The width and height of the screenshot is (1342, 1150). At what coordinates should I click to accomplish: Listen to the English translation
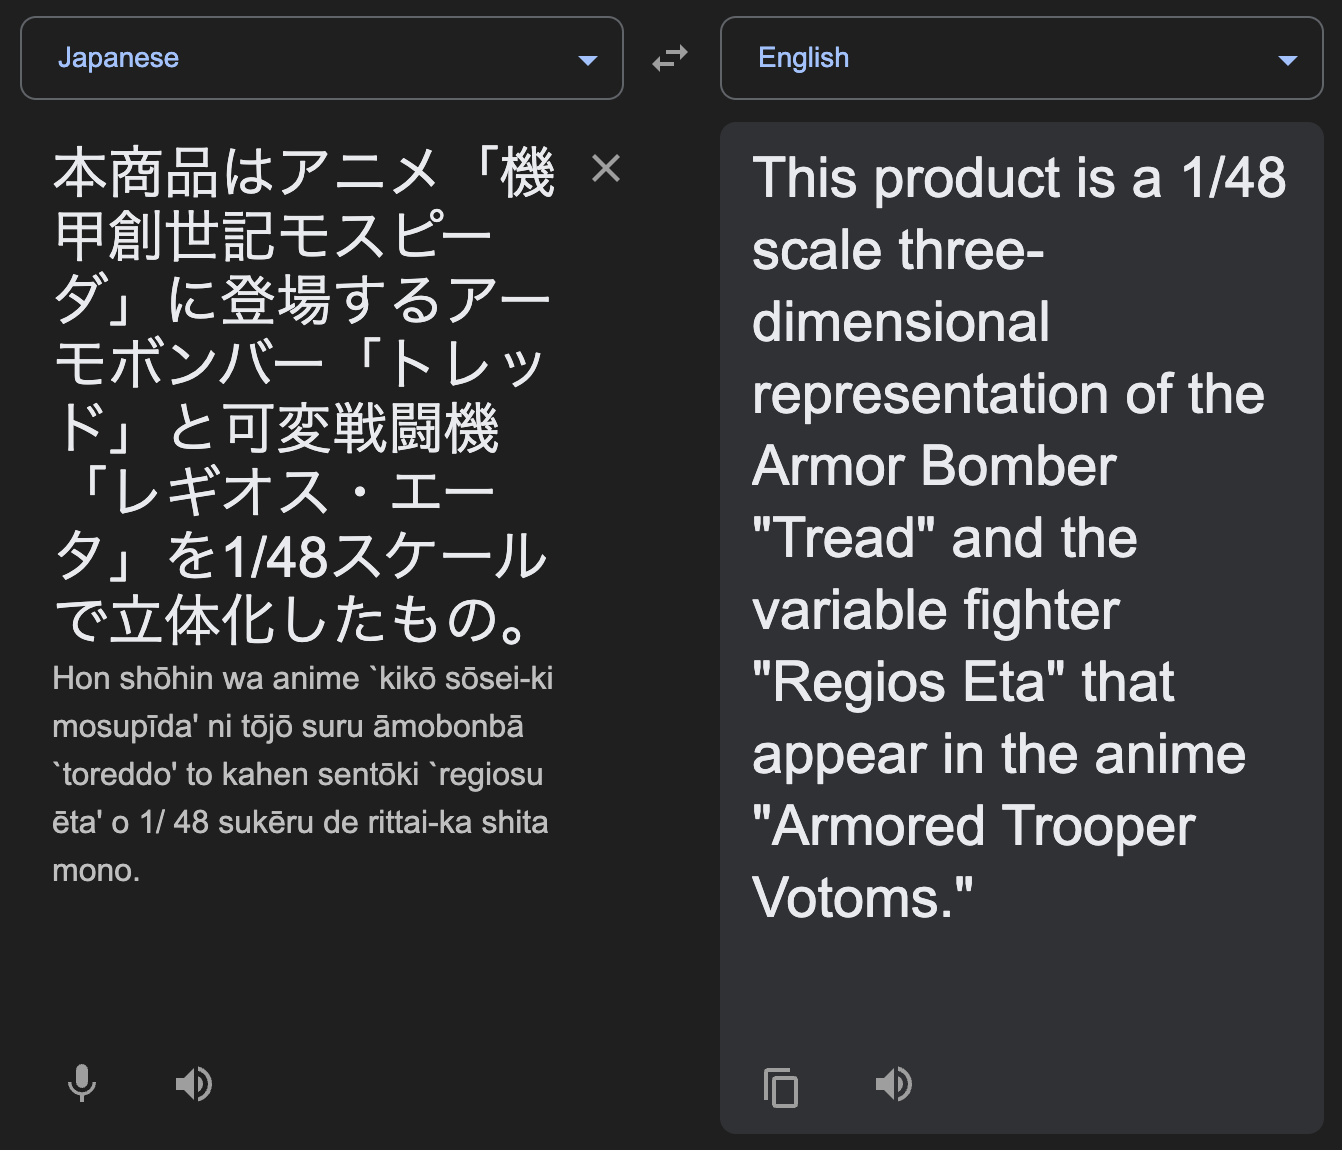click(x=893, y=1084)
